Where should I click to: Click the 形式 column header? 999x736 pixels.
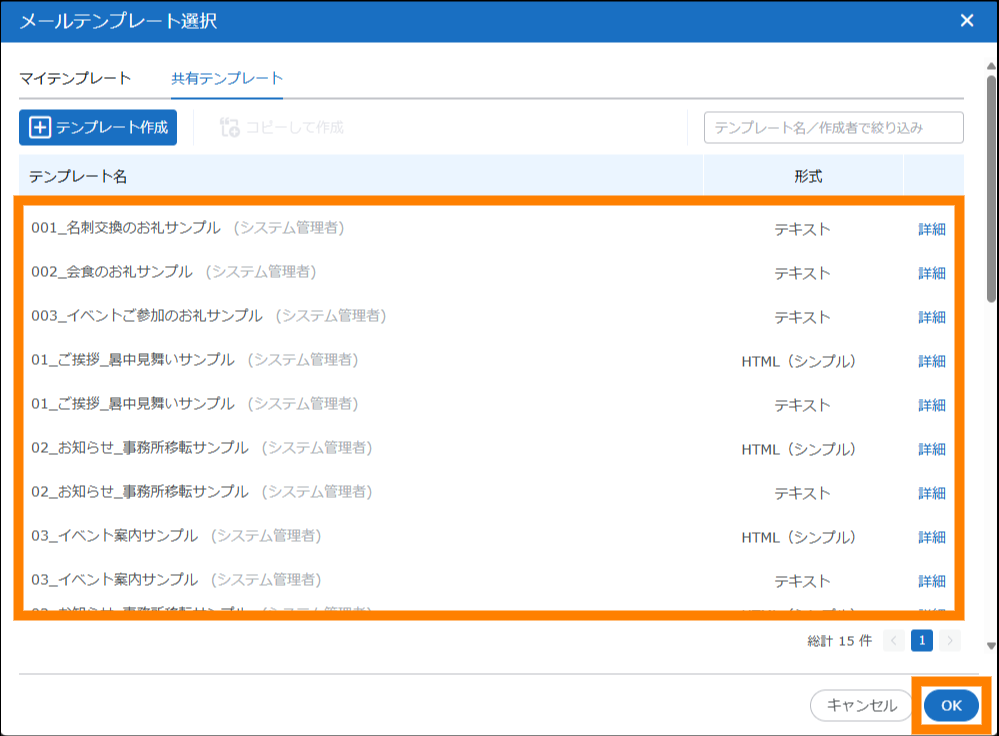(807, 176)
